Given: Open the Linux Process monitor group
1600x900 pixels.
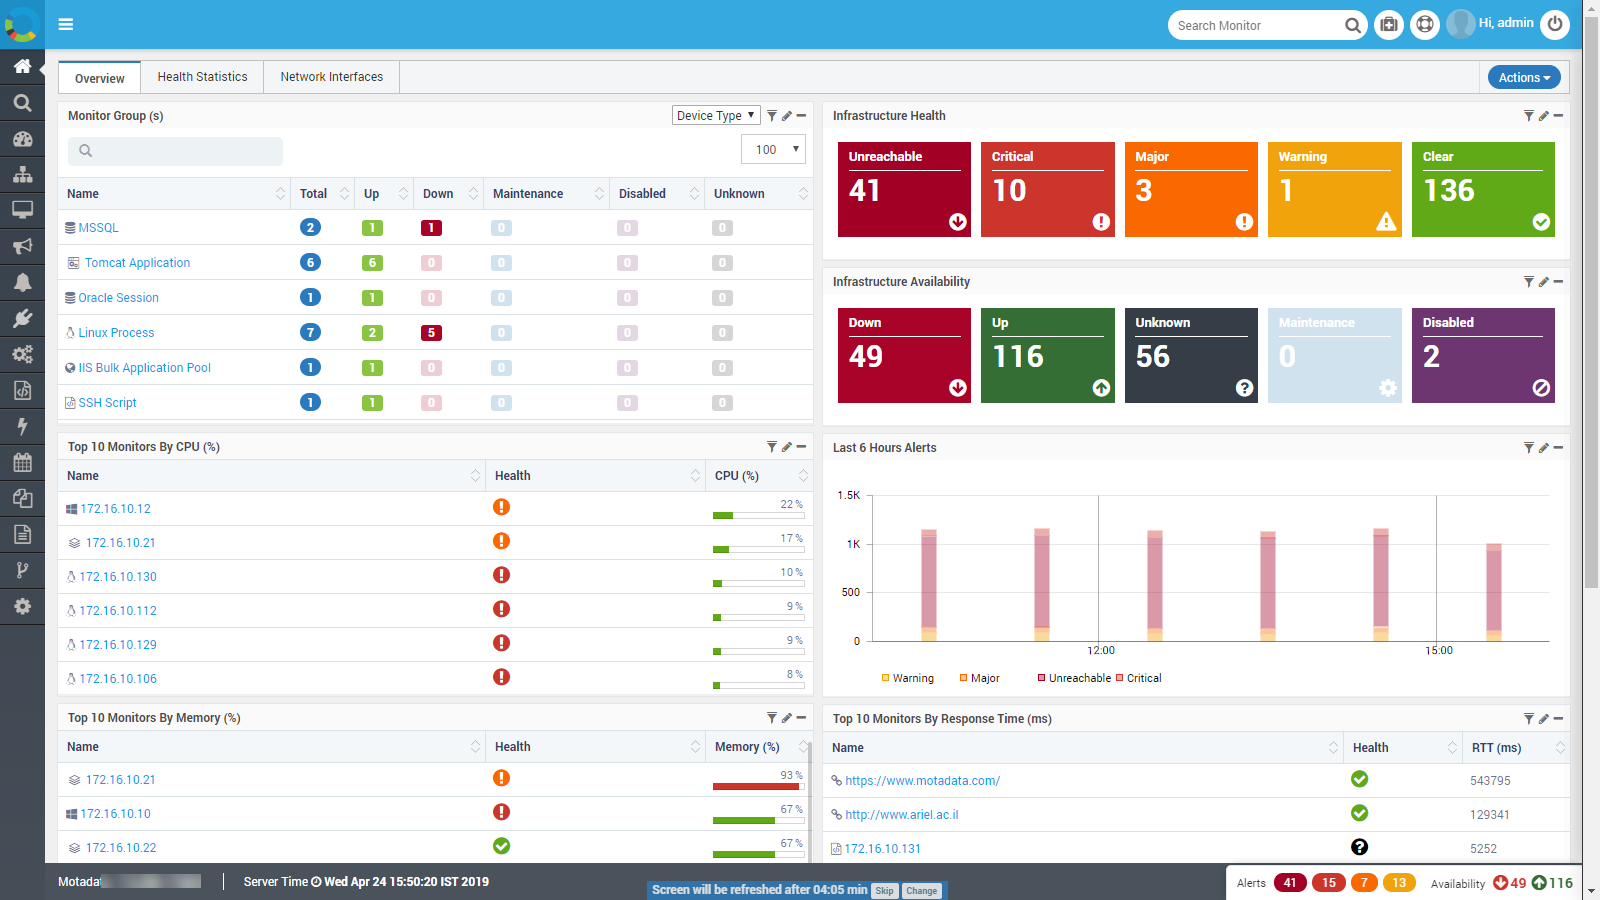Looking at the screenshot, I should tap(116, 333).
